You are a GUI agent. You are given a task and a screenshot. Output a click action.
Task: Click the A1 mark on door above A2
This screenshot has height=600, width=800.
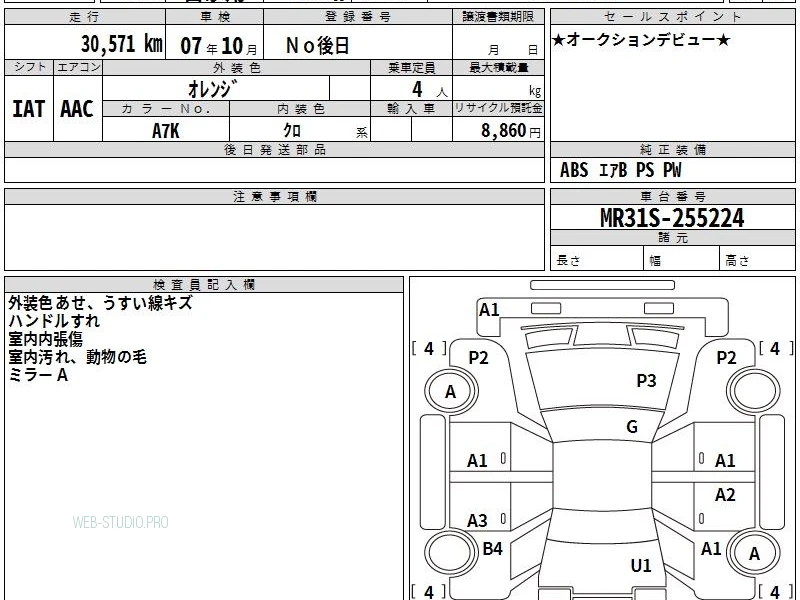[725, 461]
